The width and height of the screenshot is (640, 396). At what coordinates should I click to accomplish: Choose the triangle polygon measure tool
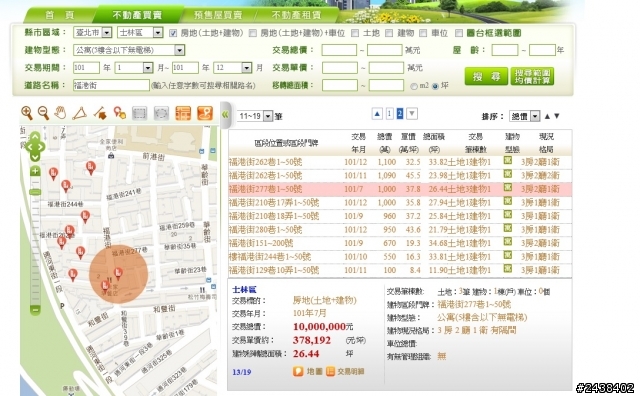tap(80, 113)
